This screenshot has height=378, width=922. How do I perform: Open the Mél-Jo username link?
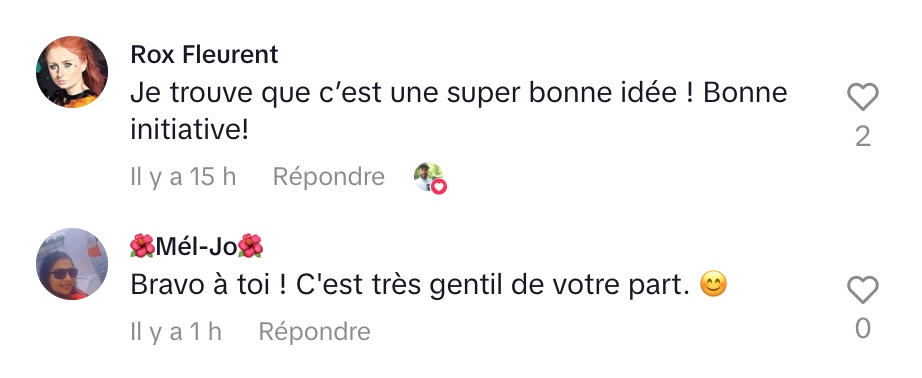click(196, 246)
